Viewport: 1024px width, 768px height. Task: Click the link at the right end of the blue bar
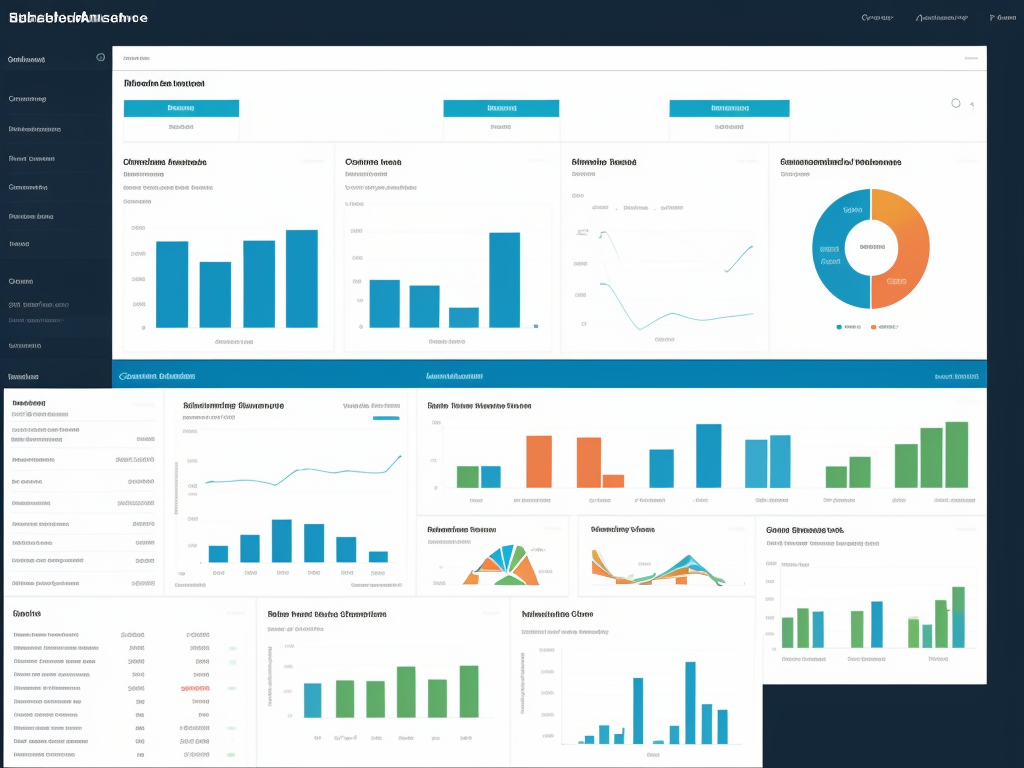pos(956,377)
